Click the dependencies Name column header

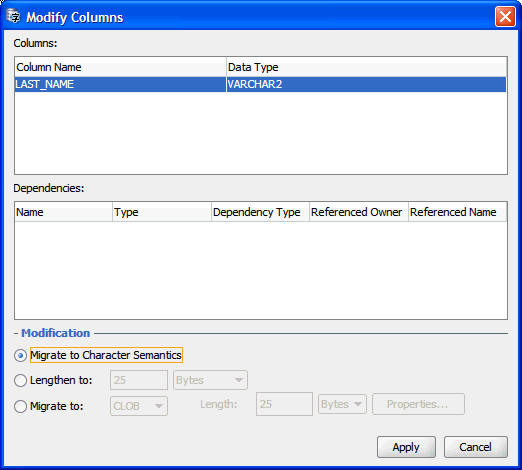[x=63, y=212]
